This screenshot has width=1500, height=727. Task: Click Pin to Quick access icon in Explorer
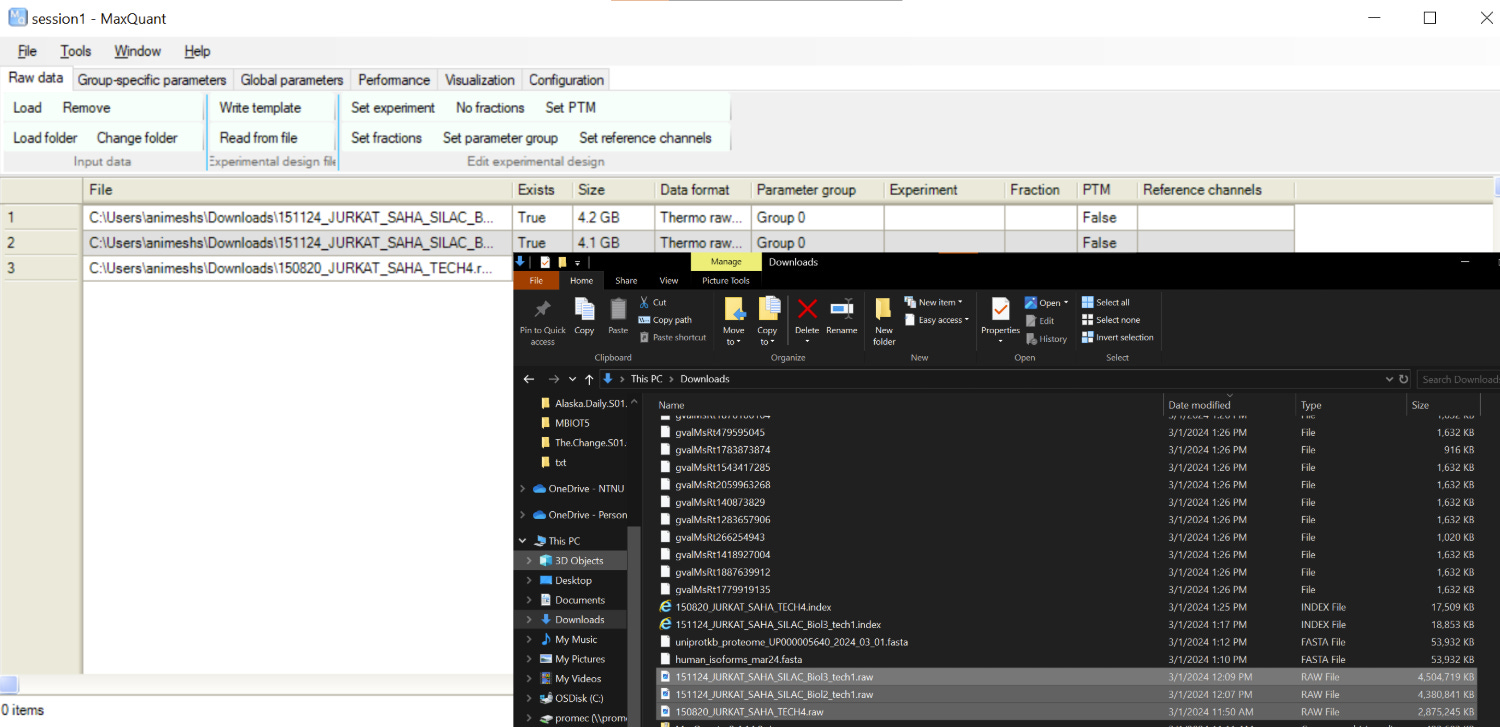(543, 309)
